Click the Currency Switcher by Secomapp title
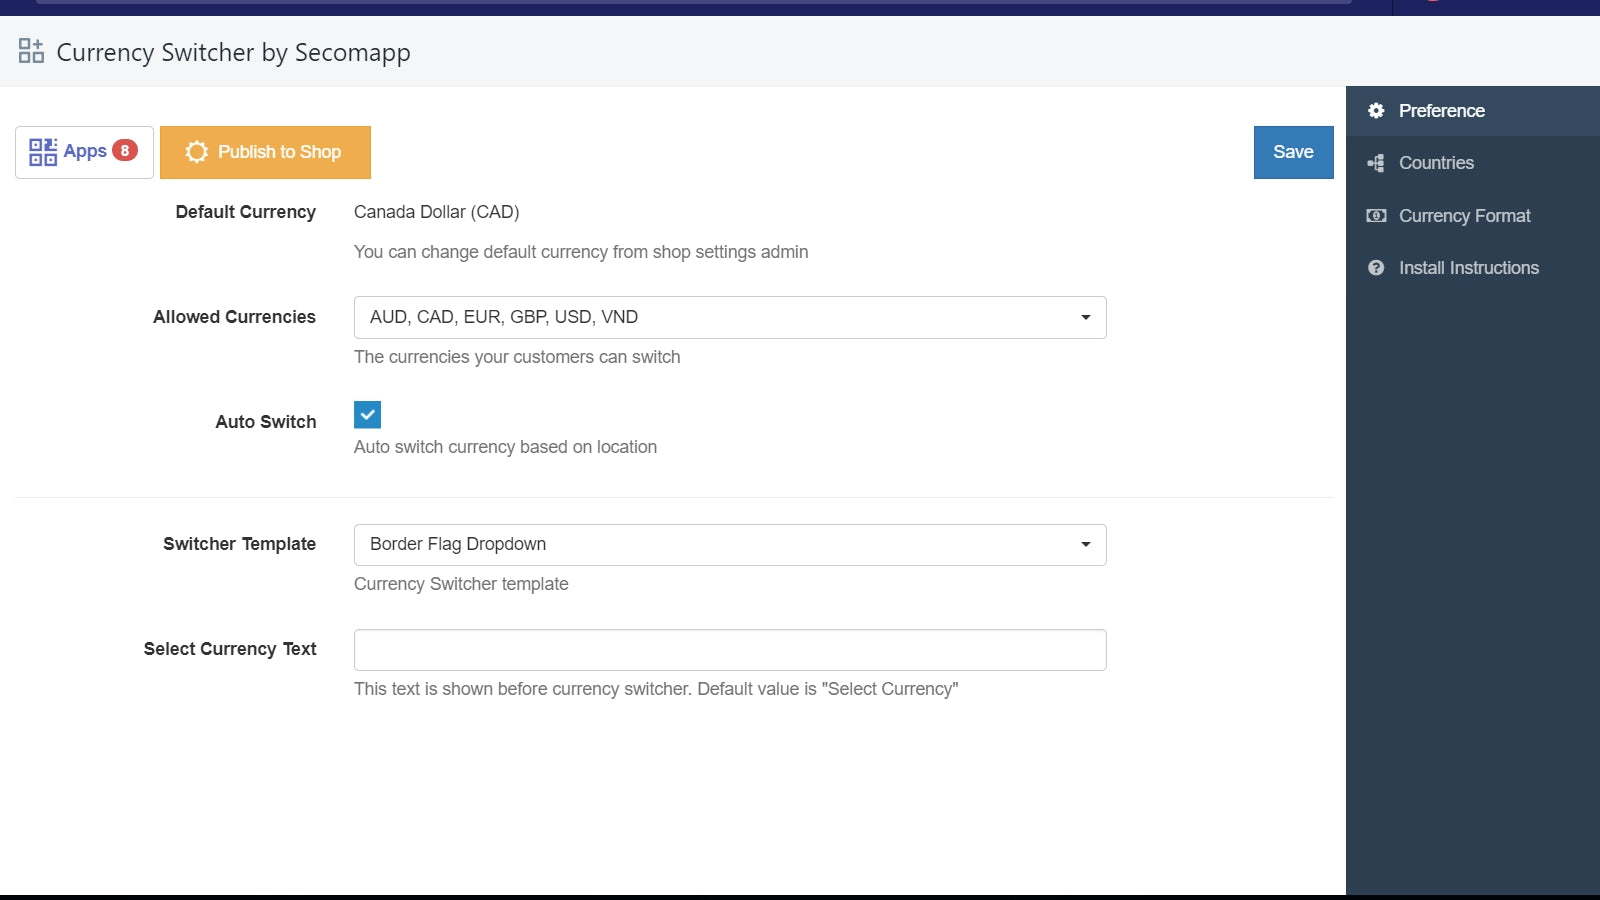This screenshot has width=1600, height=900. [x=233, y=52]
